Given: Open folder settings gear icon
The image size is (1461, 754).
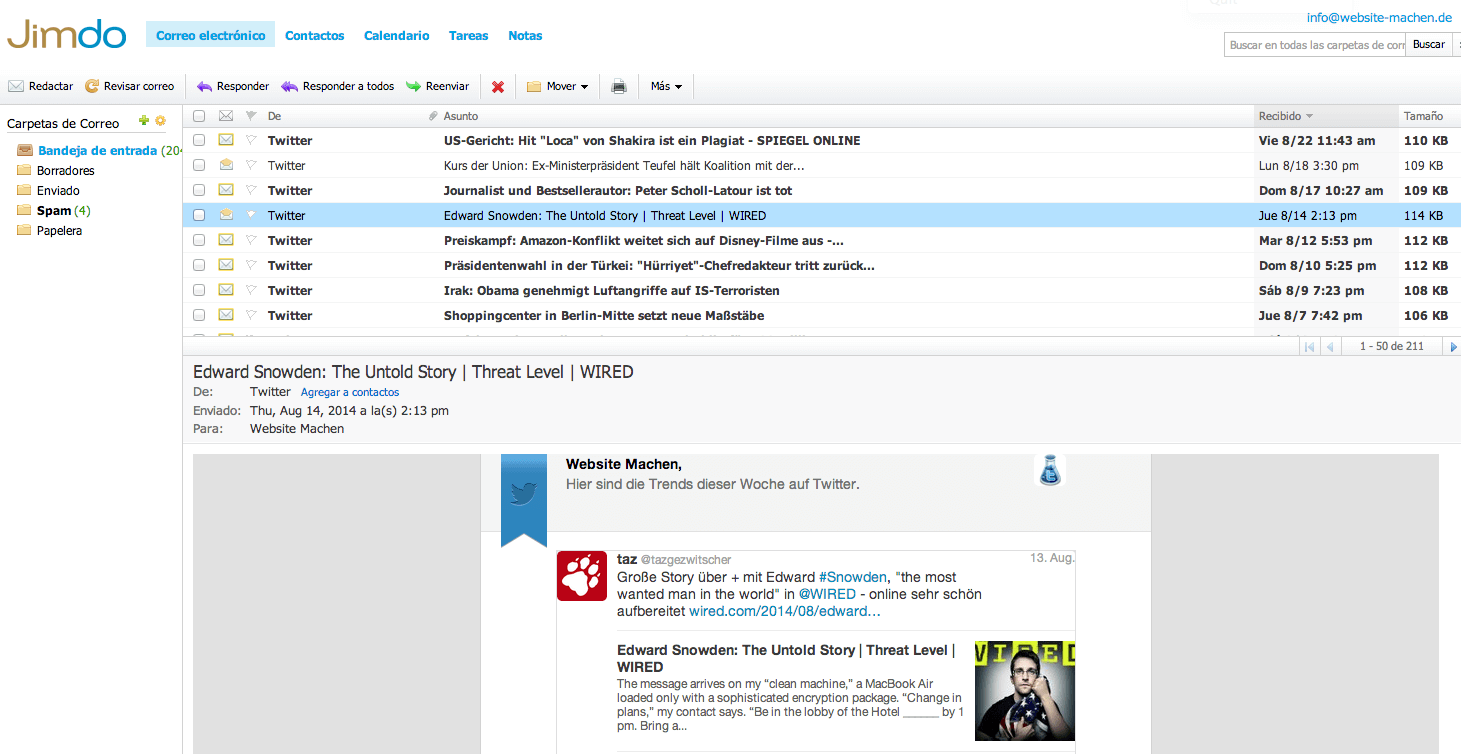Looking at the screenshot, I should pyautogui.click(x=160, y=121).
